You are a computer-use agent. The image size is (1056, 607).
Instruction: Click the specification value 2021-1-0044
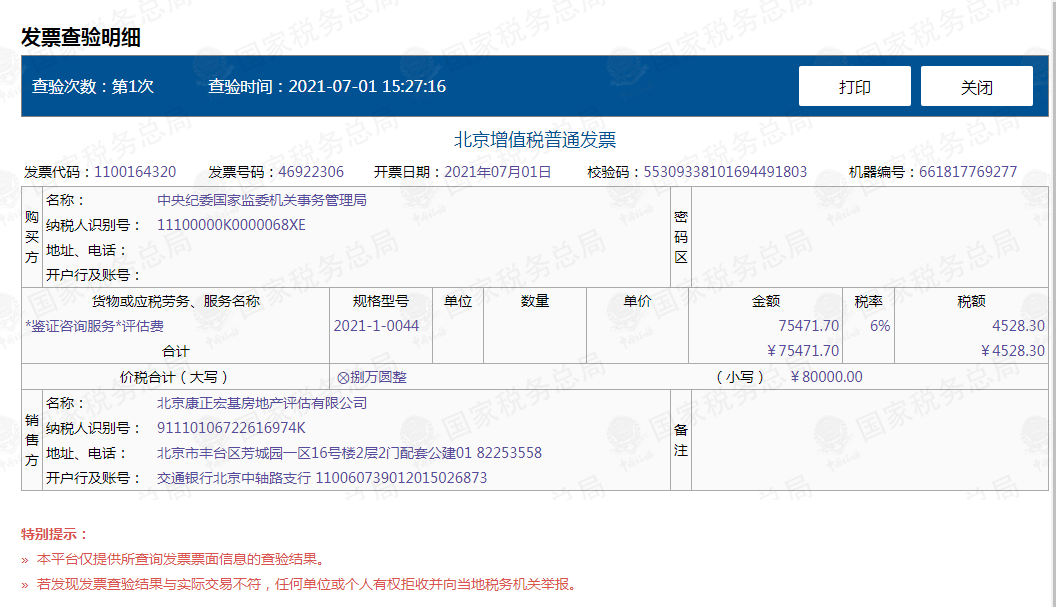click(376, 326)
